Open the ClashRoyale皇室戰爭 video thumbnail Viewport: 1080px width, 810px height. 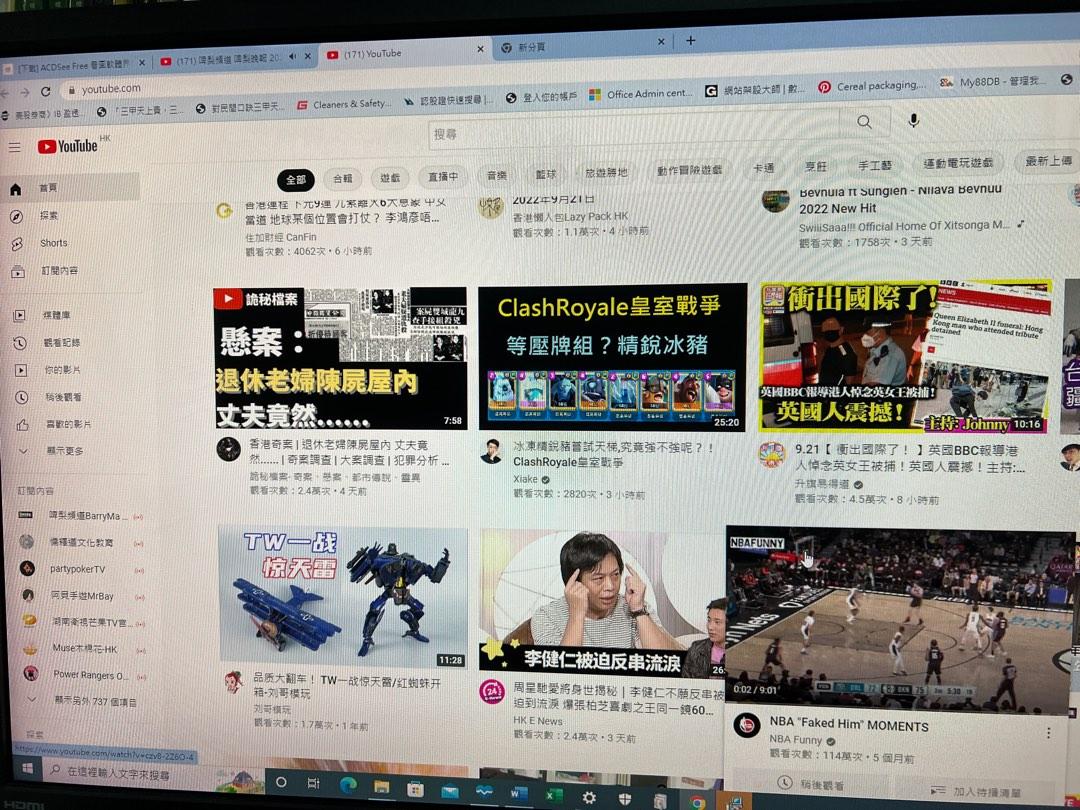point(612,357)
